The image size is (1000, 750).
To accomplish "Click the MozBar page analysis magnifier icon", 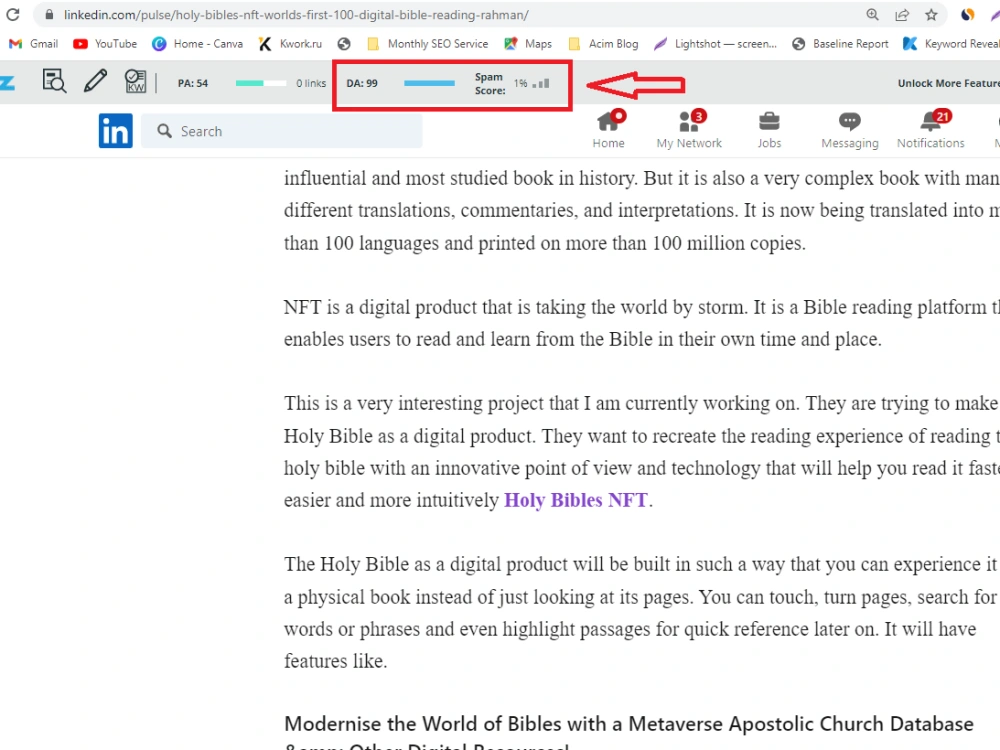I will 54,81.
